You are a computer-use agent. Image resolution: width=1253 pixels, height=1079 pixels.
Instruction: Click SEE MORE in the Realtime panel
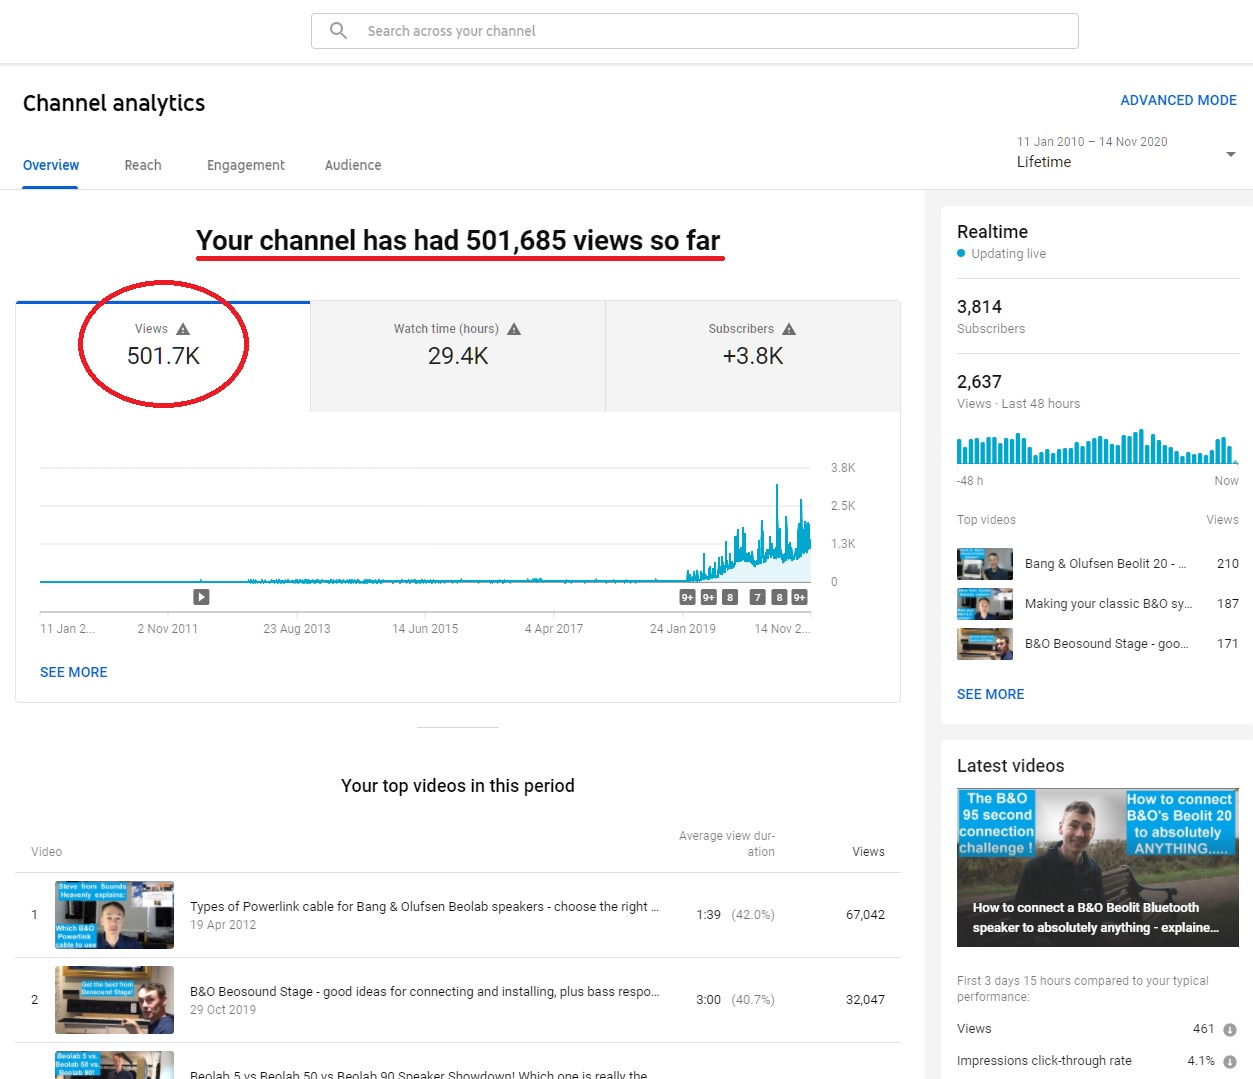tap(990, 694)
